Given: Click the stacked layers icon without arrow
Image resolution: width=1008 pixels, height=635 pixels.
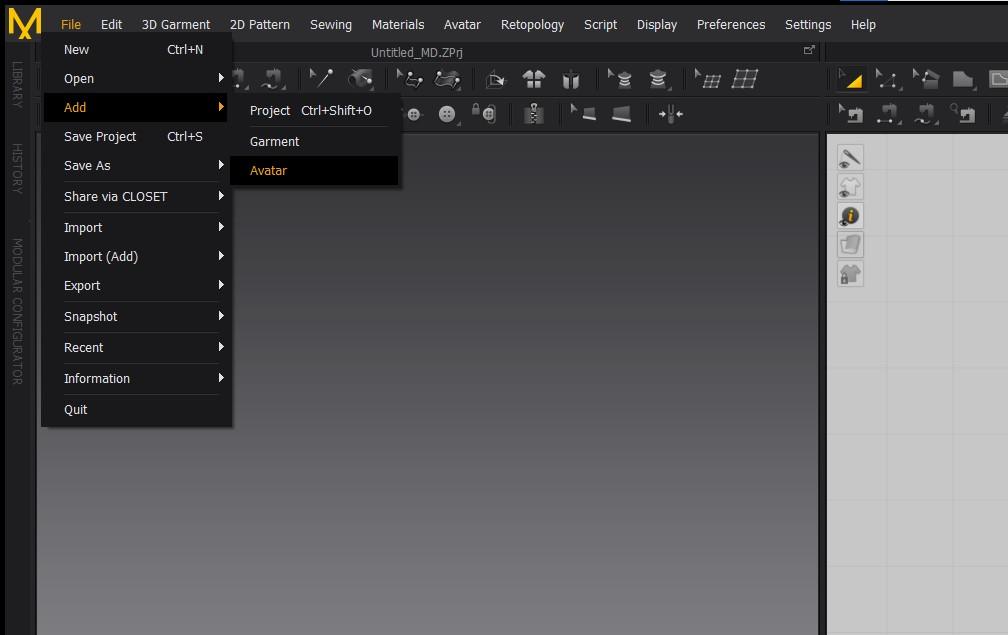Looking at the screenshot, I should 658,79.
